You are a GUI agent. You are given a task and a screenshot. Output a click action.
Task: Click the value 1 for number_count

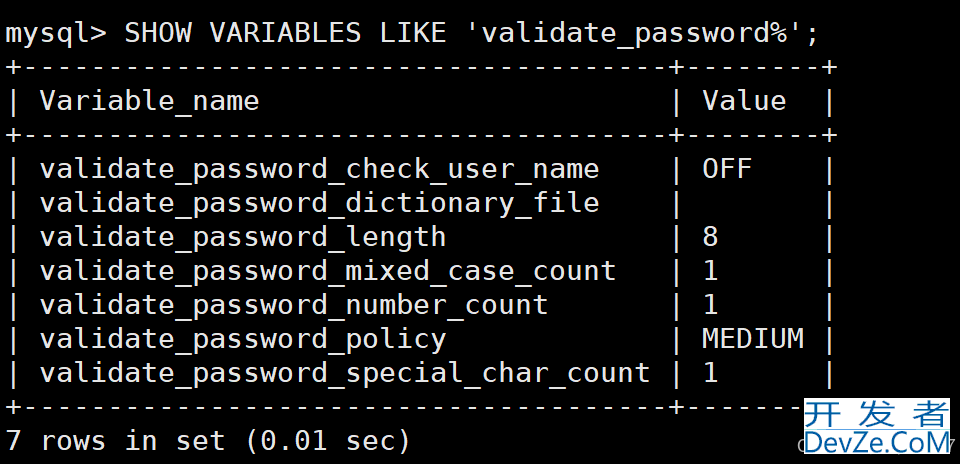(710, 305)
